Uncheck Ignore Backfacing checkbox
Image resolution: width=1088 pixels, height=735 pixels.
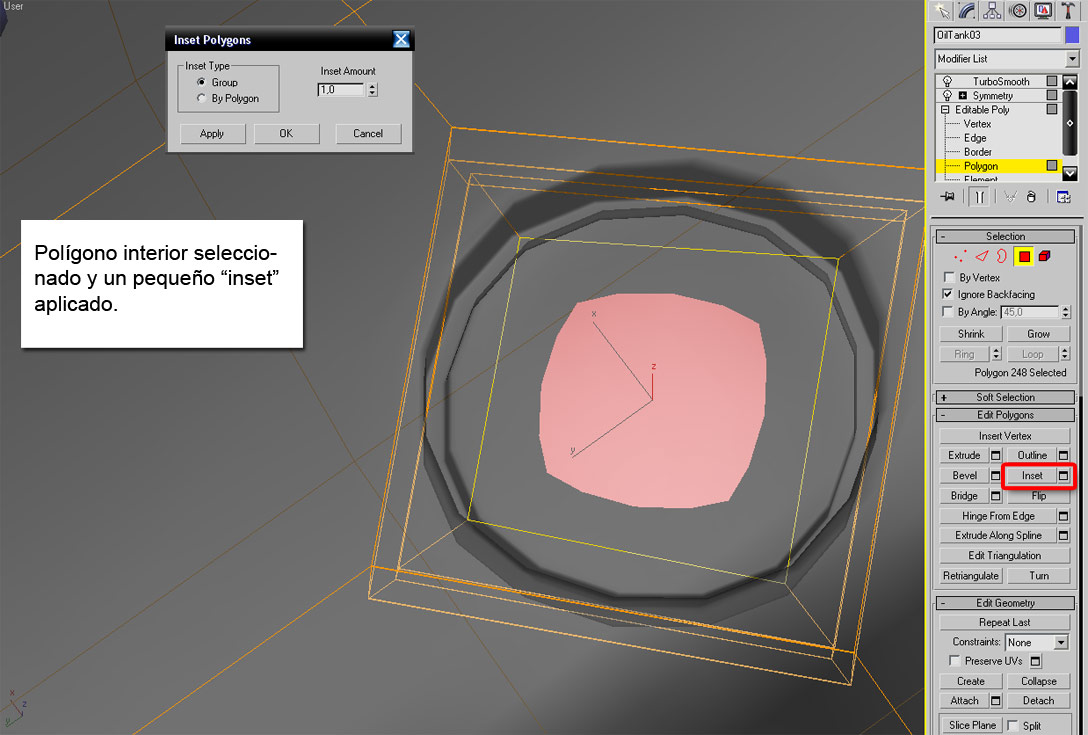[948, 294]
